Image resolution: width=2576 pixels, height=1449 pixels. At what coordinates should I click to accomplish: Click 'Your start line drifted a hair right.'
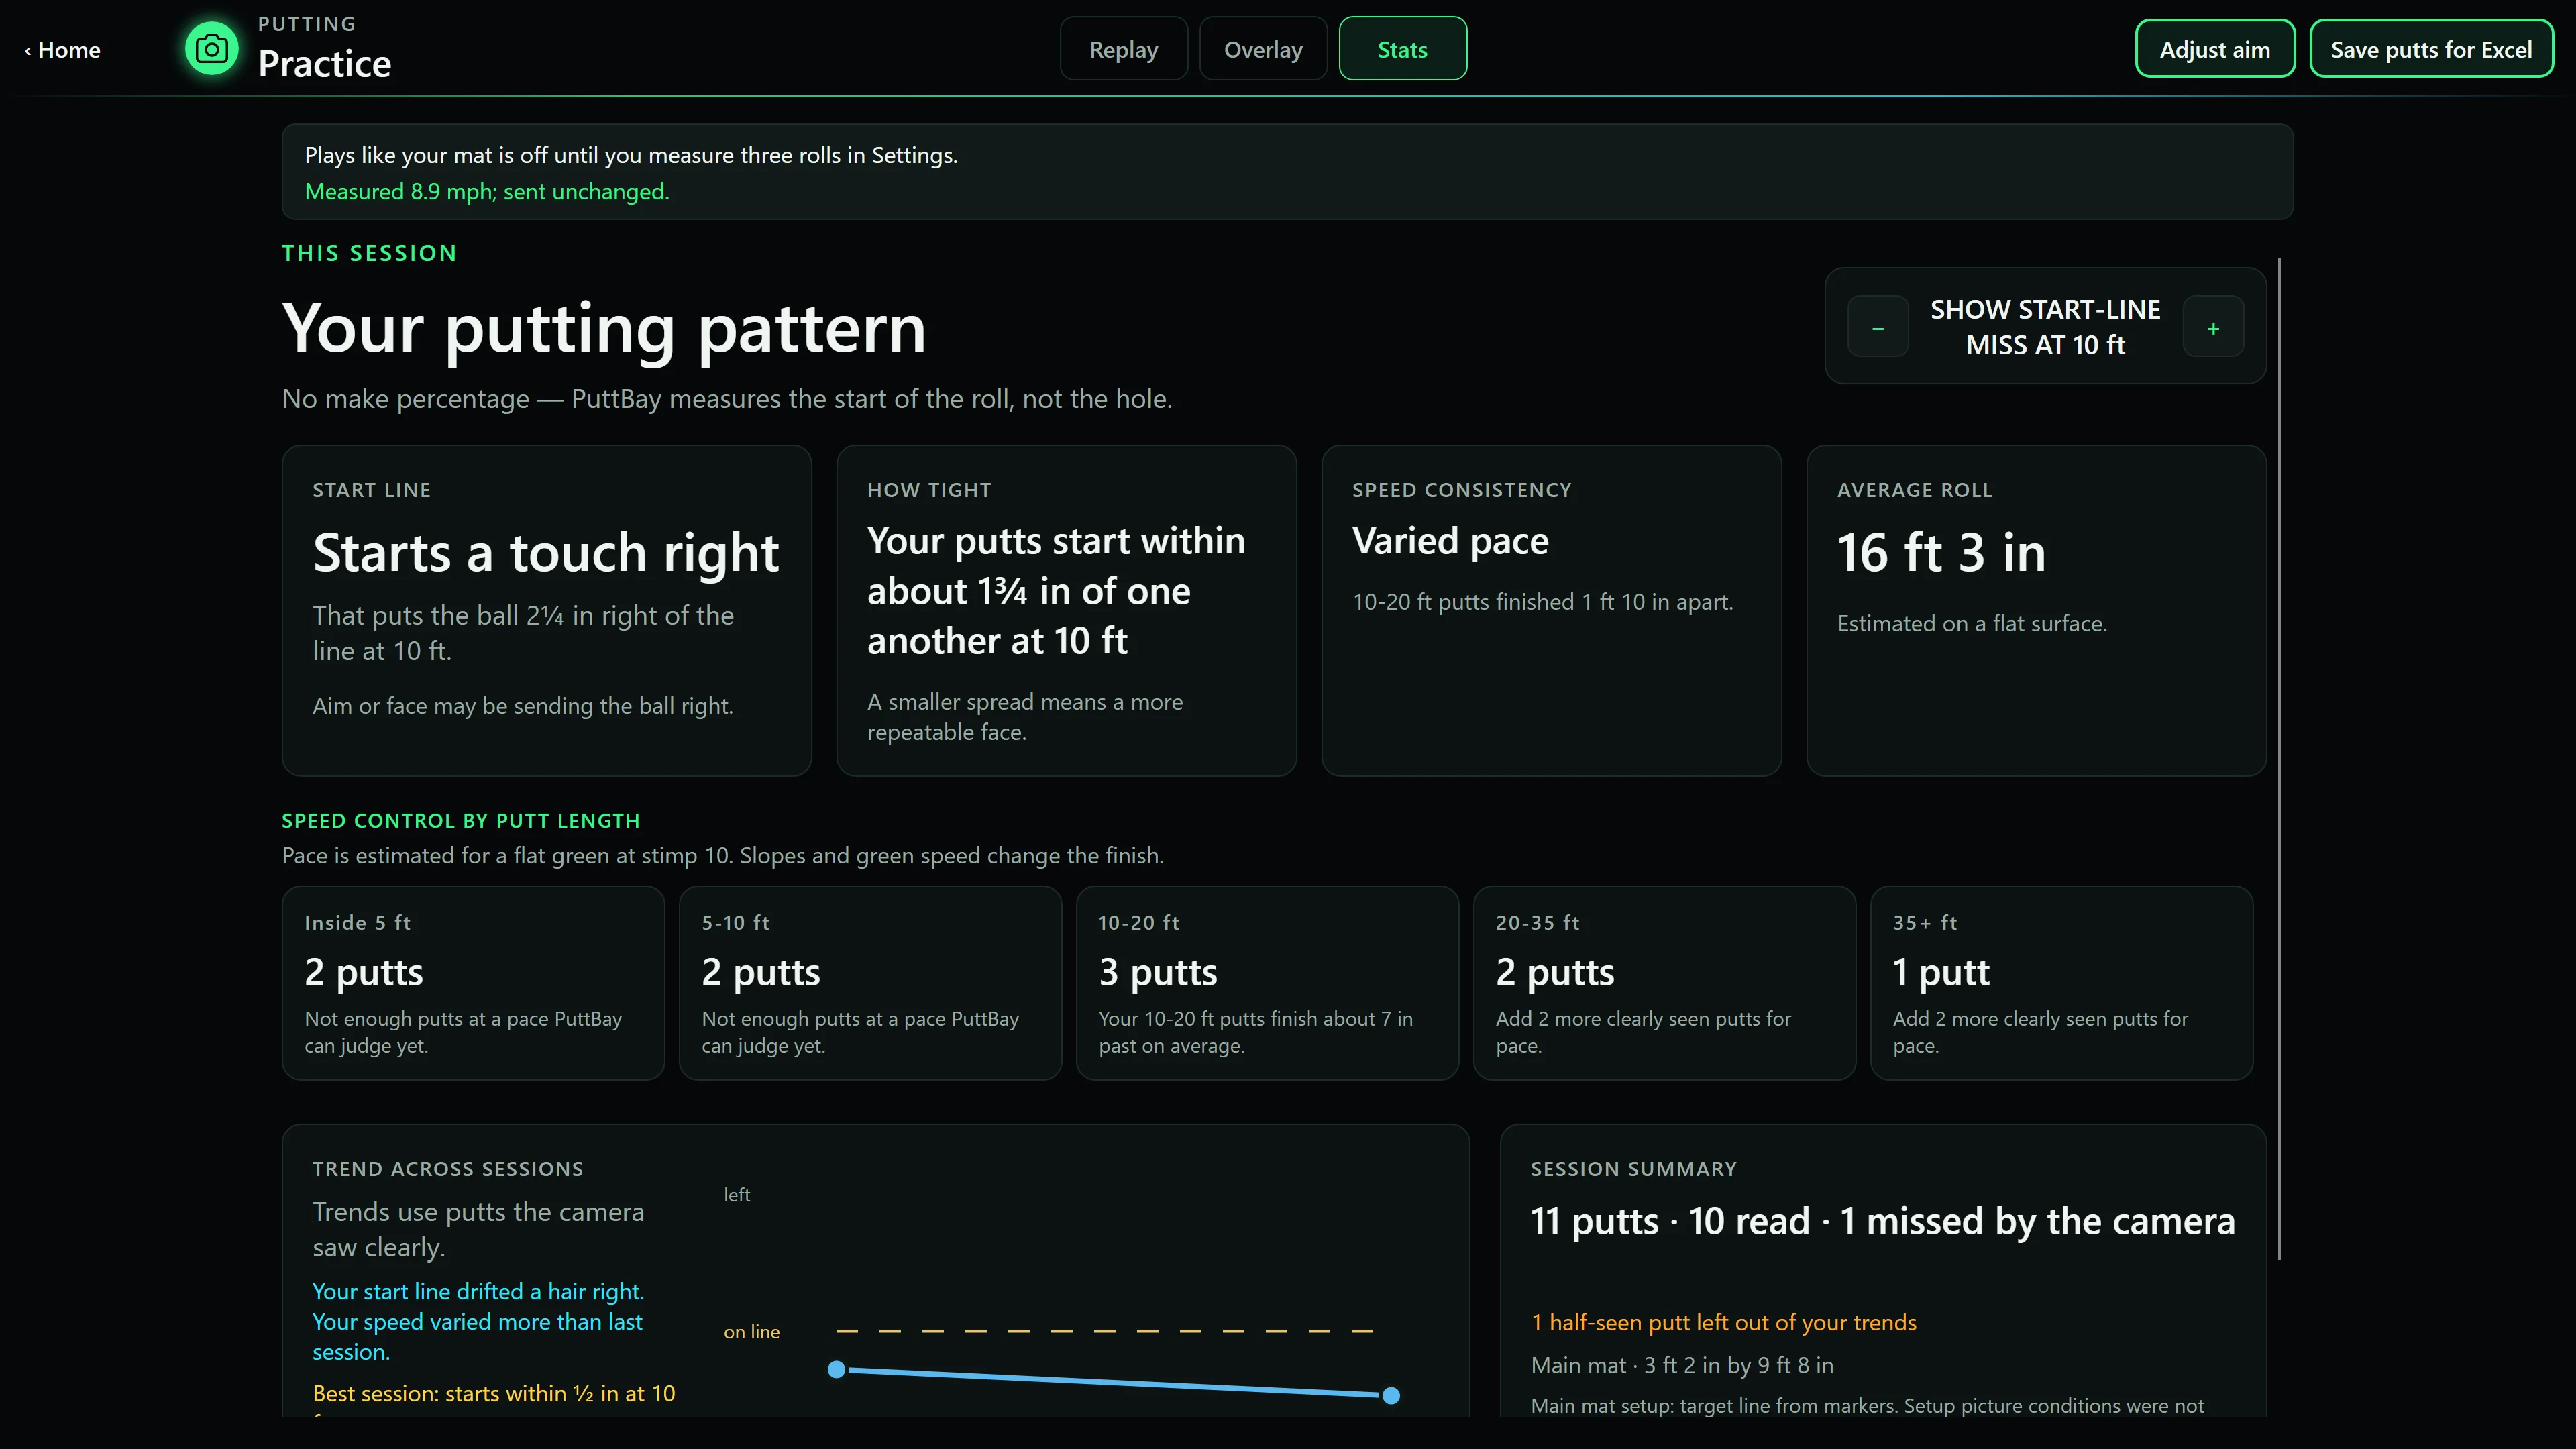(478, 1291)
